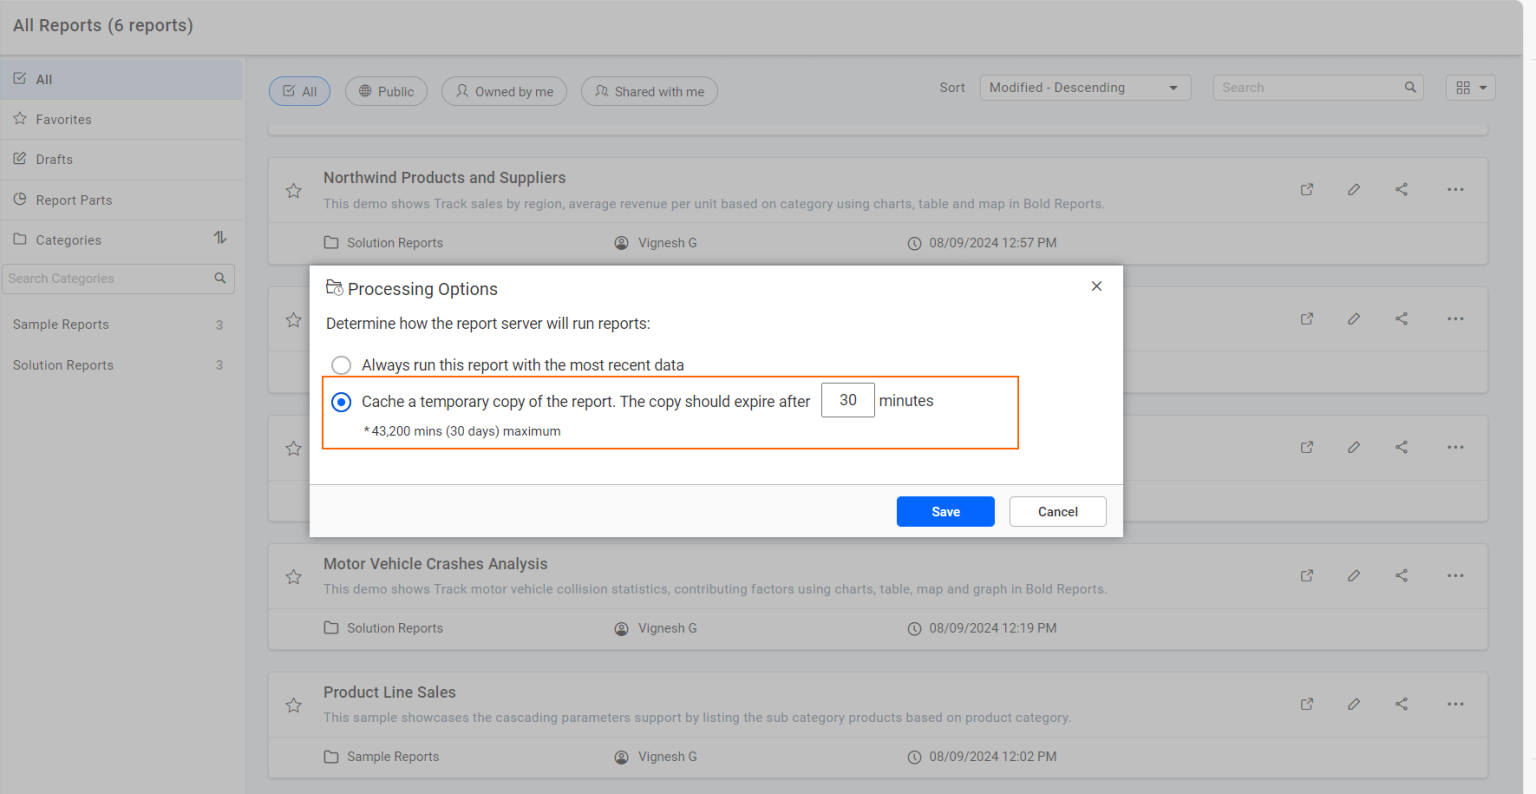Select the Solution Reports category
This screenshot has width=1536, height=794.
(x=63, y=364)
